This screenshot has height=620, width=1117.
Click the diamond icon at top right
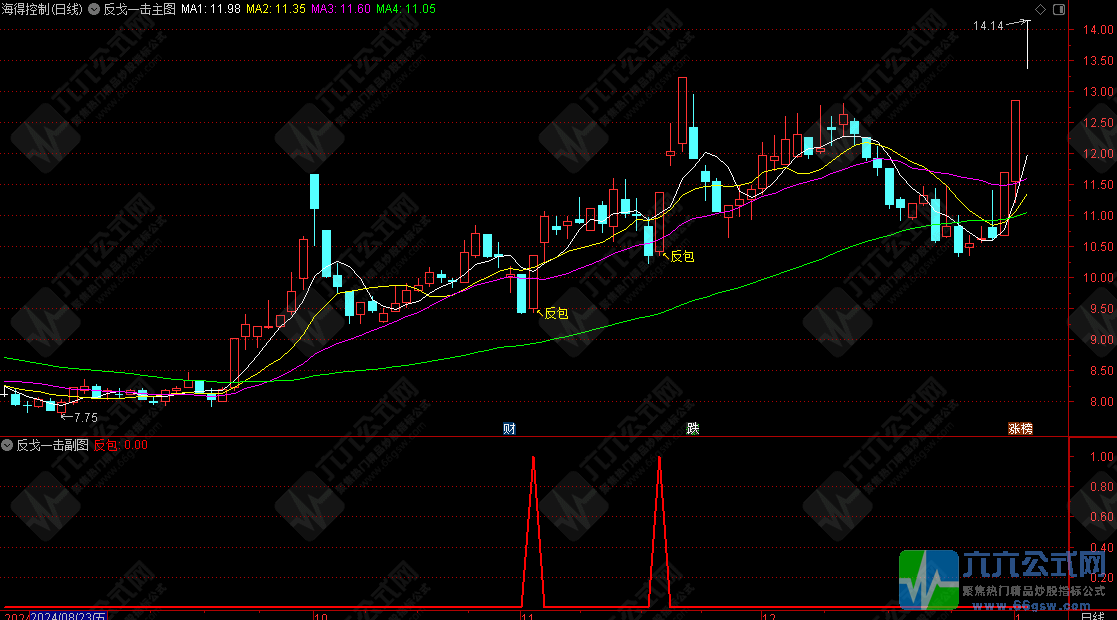1039,9
